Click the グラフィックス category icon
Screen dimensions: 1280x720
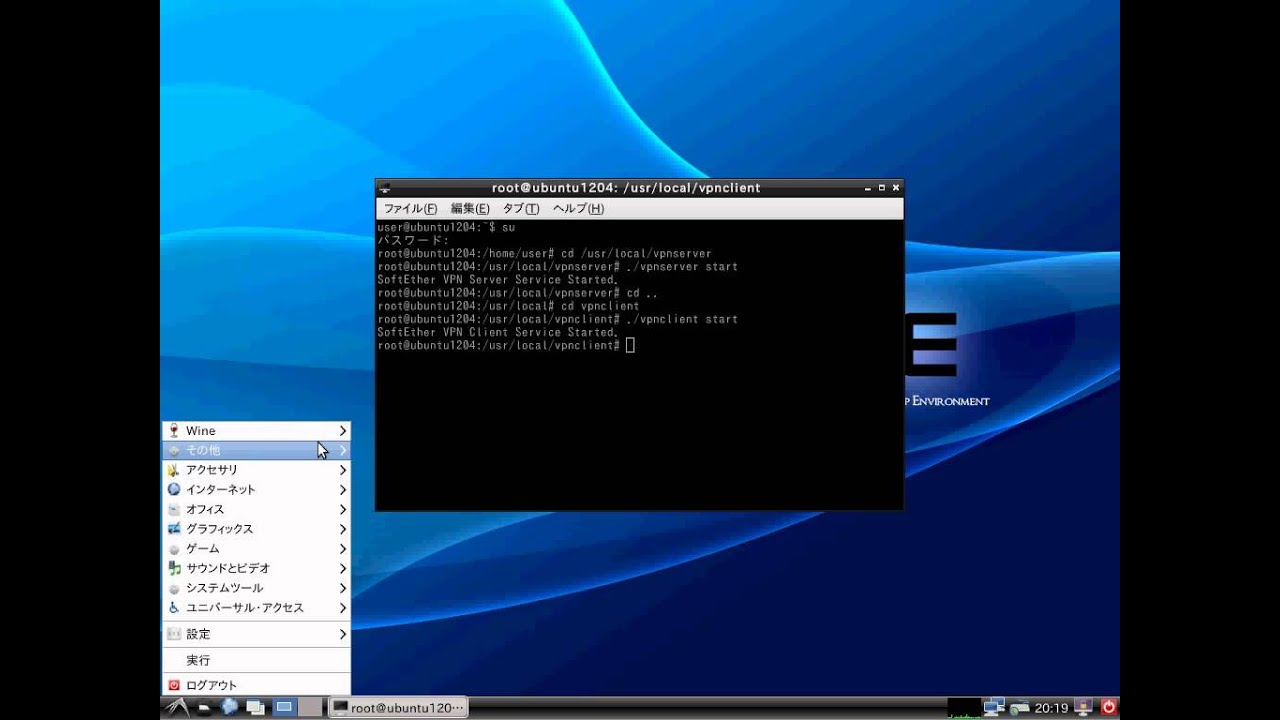pos(174,529)
